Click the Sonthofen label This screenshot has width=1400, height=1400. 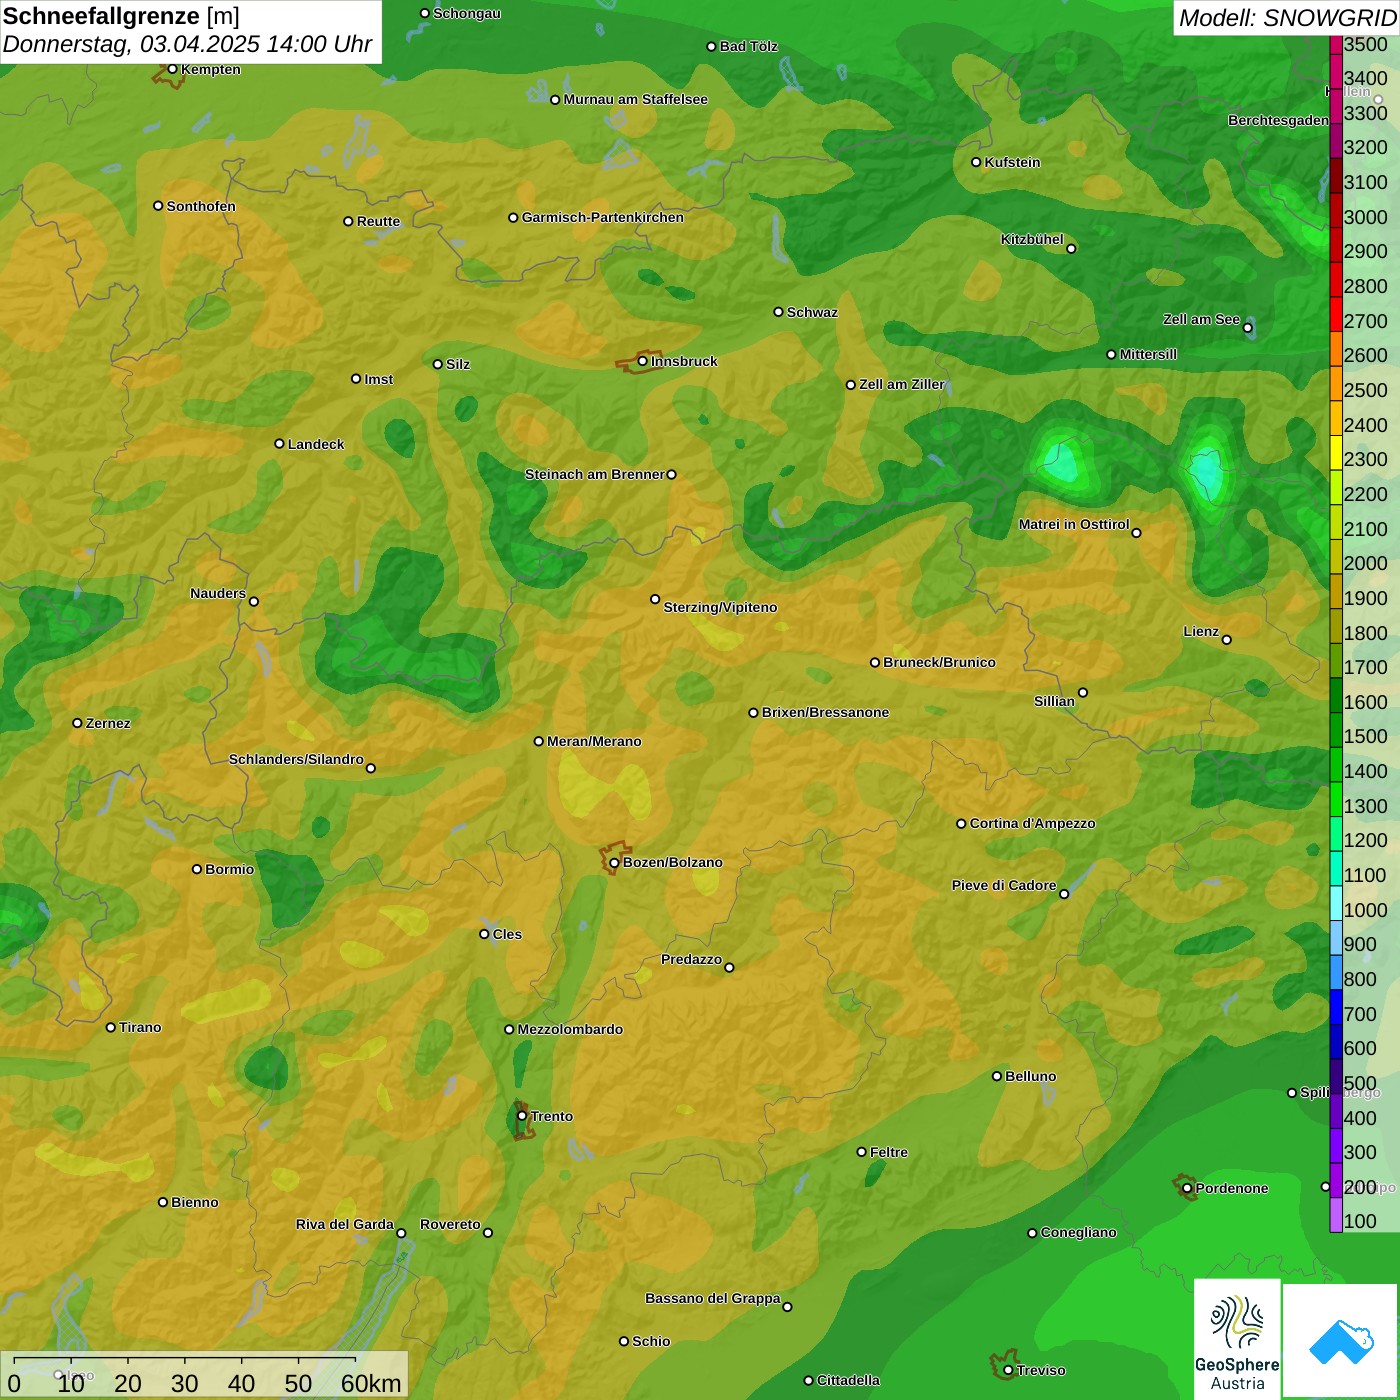click(201, 206)
